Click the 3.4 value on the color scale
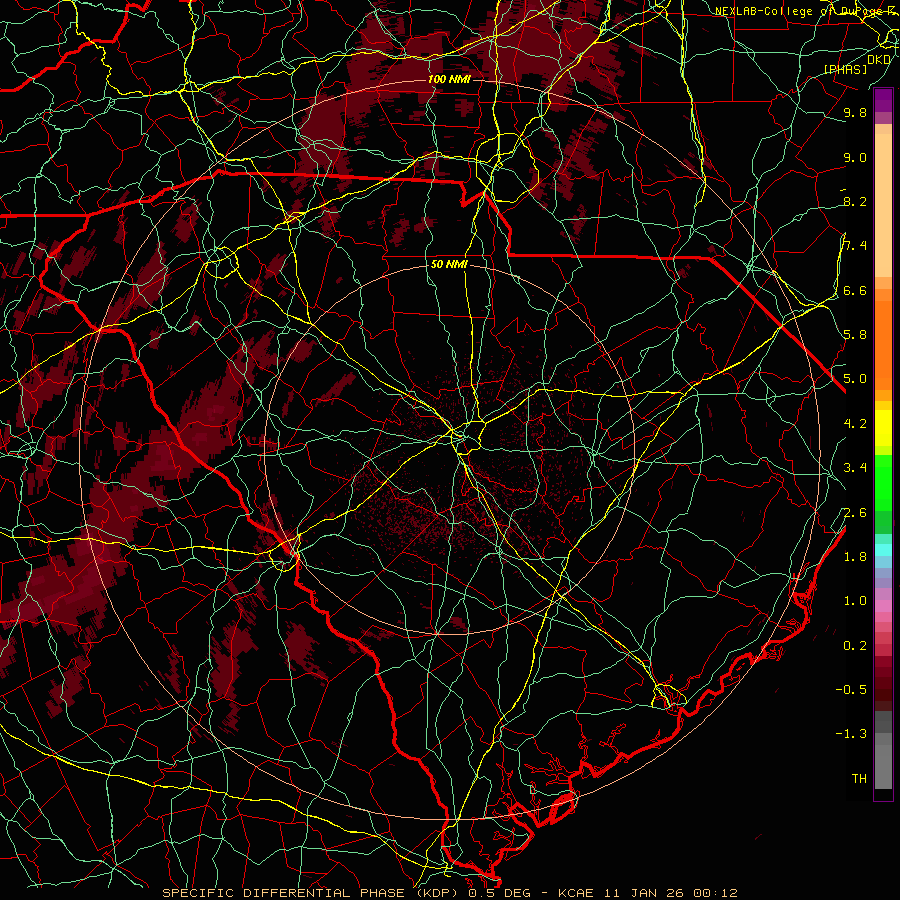This screenshot has width=900, height=900. [x=855, y=468]
